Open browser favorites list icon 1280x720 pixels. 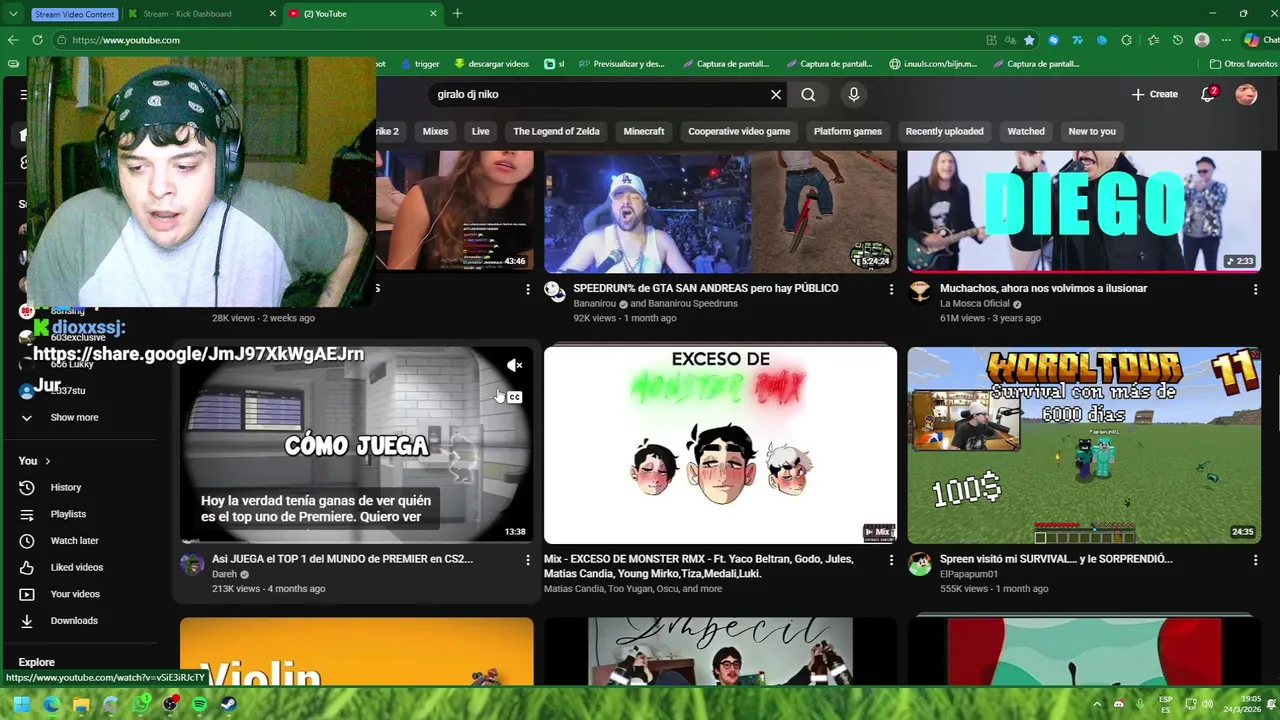[1153, 40]
